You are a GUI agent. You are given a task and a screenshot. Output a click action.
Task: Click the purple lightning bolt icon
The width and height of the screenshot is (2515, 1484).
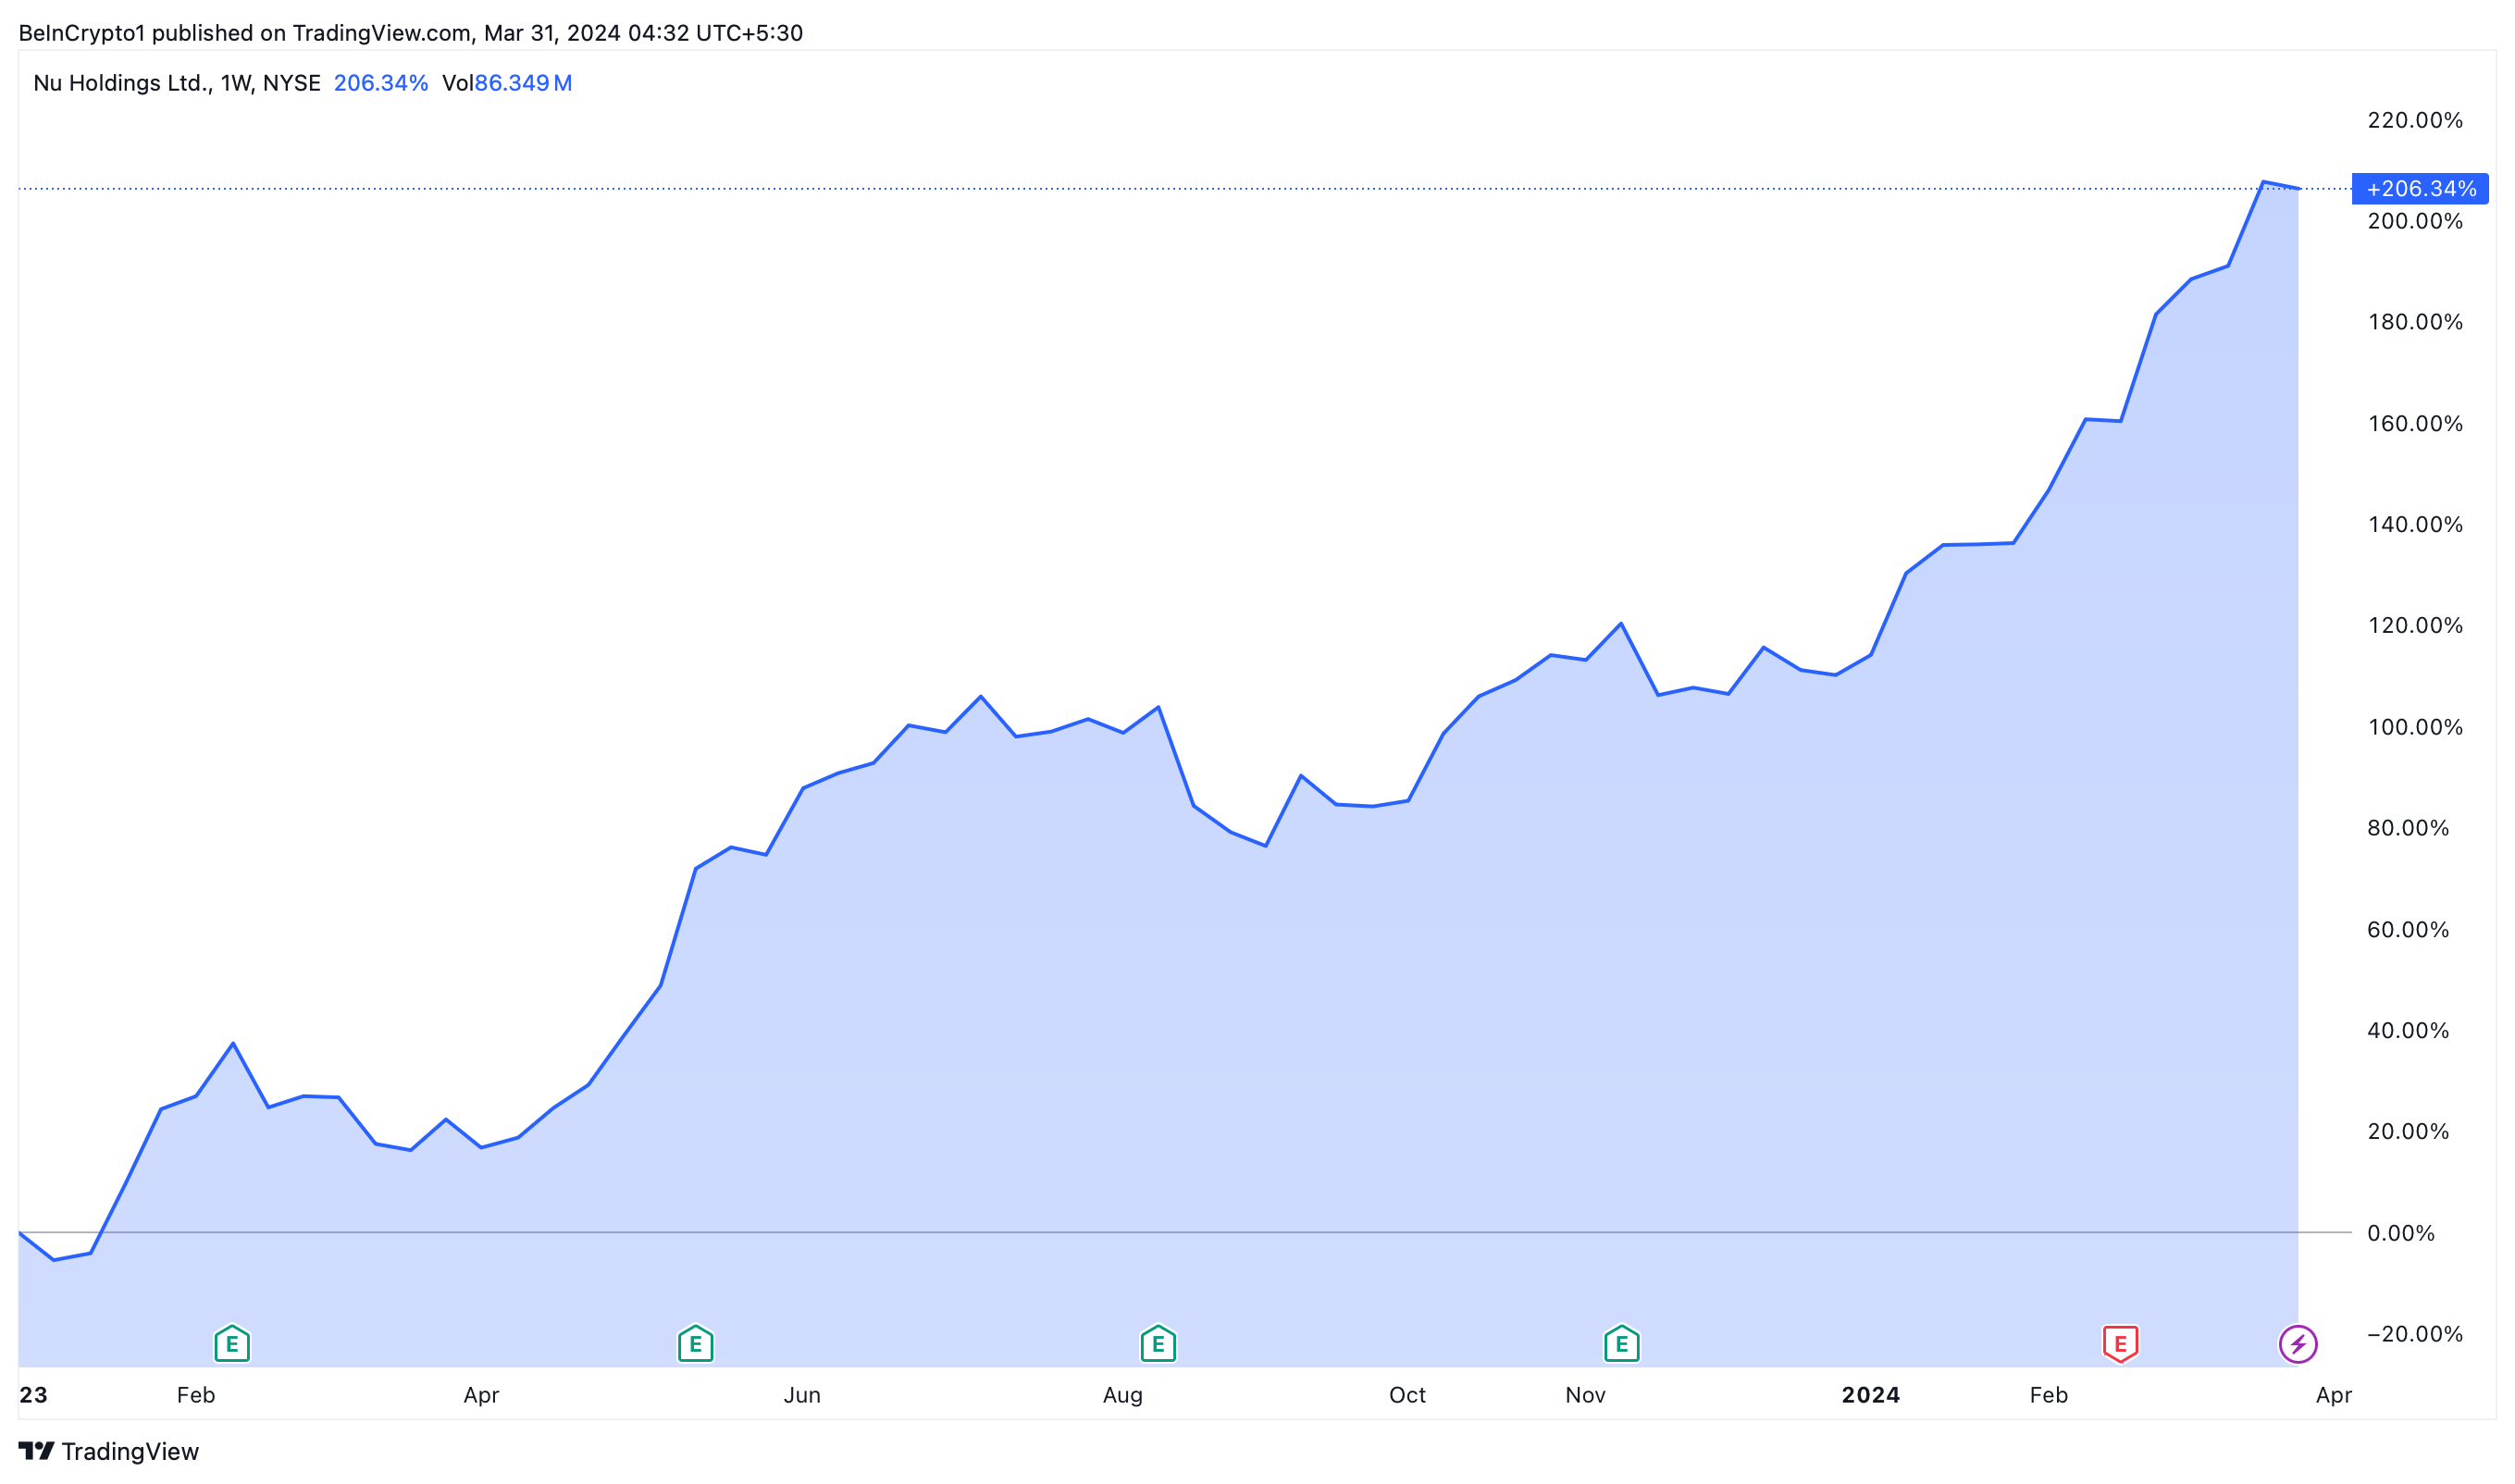[x=2298, y=1344]
